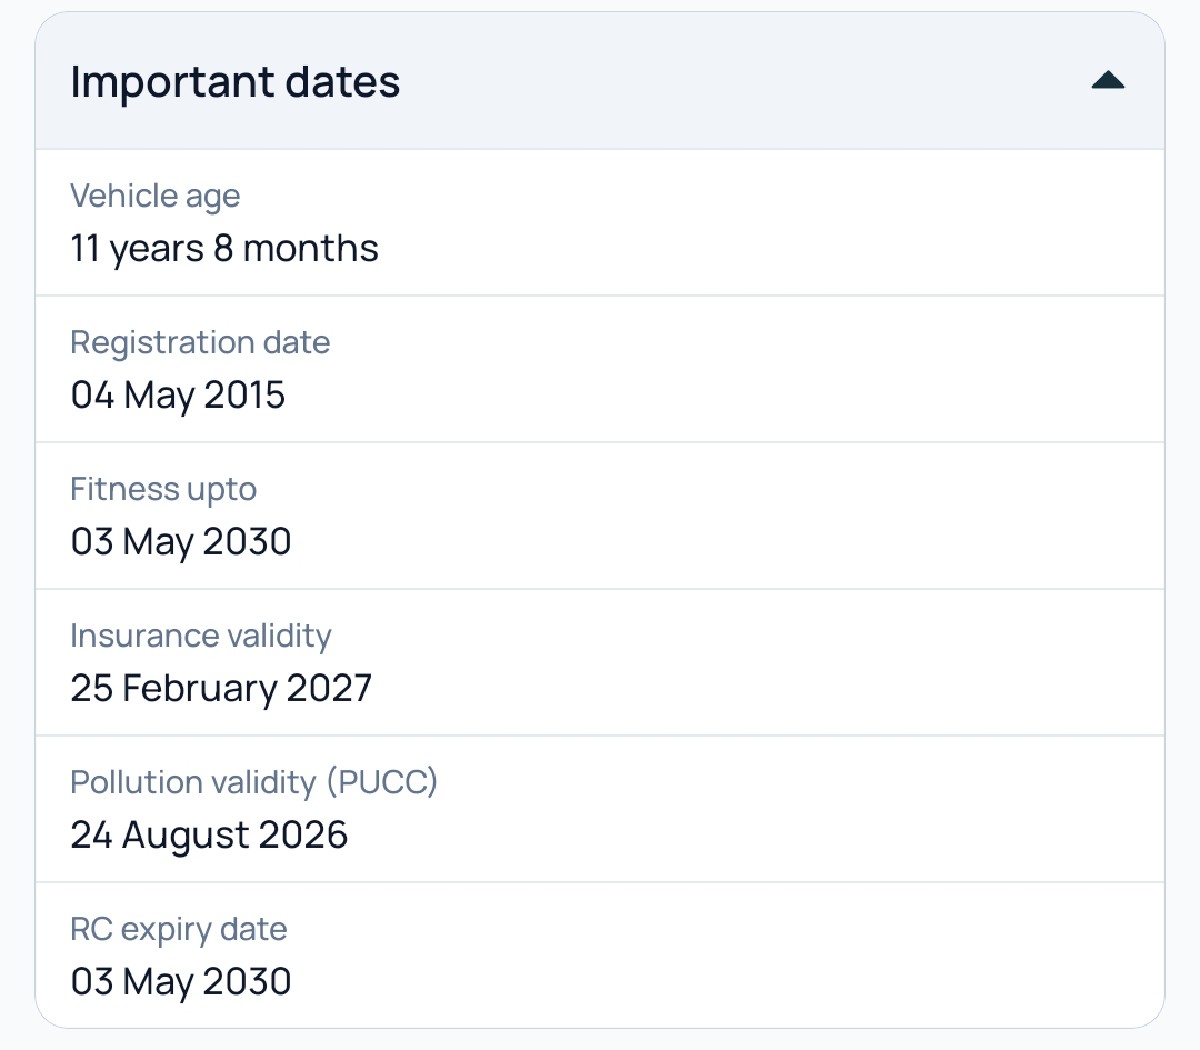Select the Pollution validity (PUCC) label
The width and height of the screenshot is (1200, 1050).
[x=254, y=782]
